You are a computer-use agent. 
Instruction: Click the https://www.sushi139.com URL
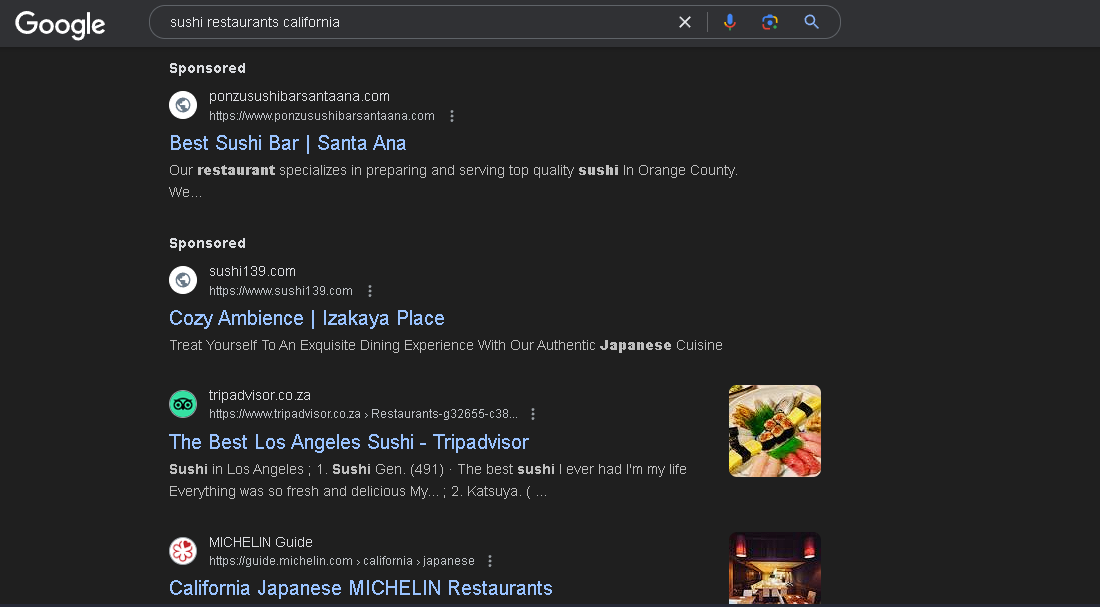point(281,291)
